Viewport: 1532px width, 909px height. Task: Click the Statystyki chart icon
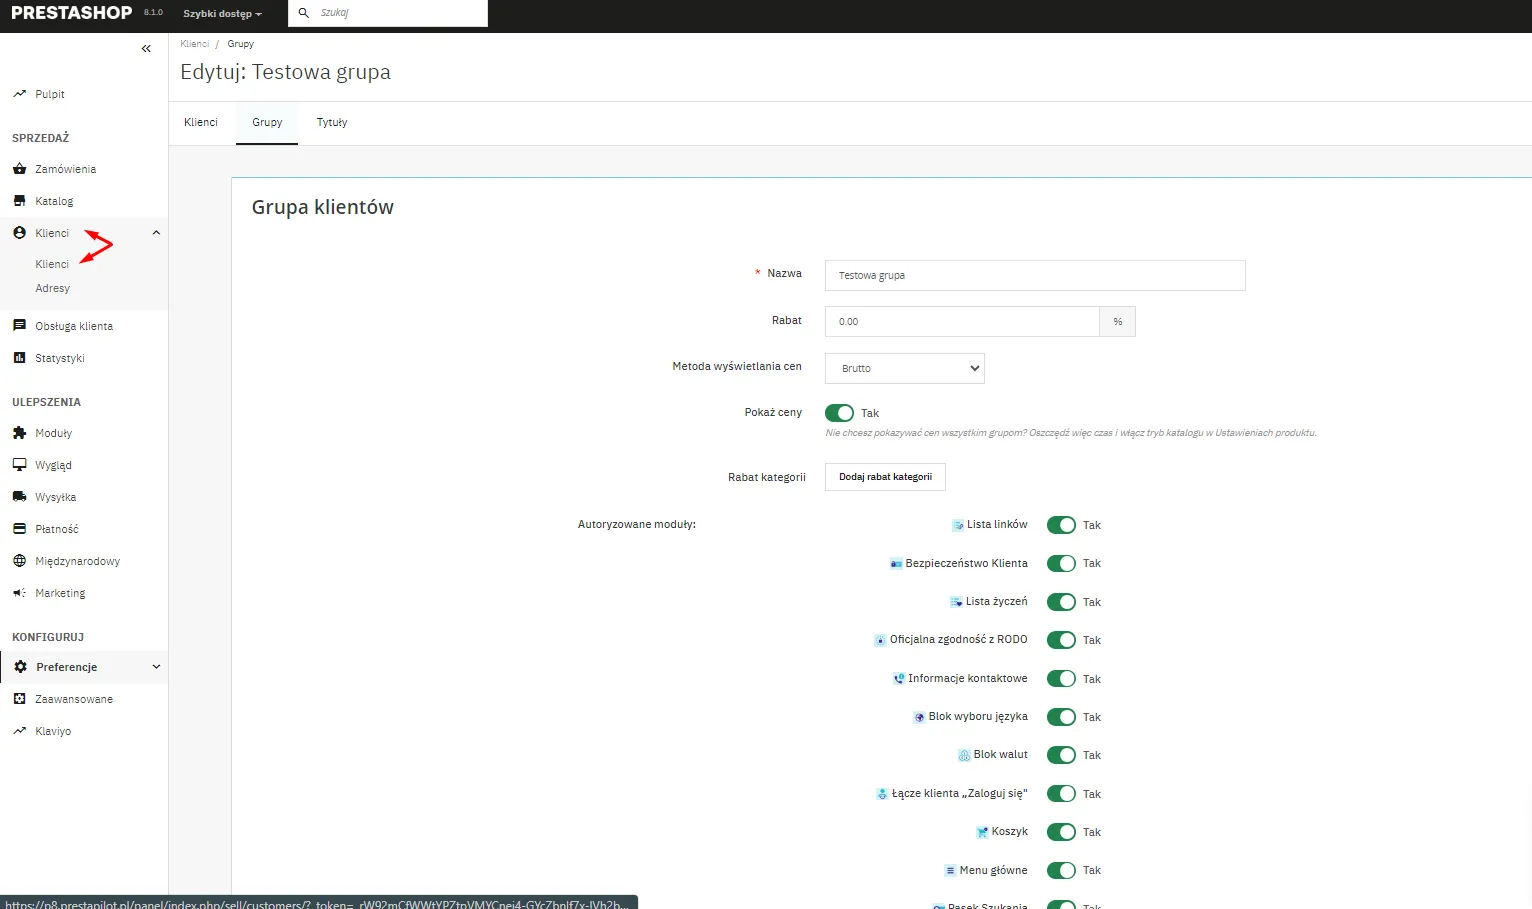pos(19,358)
